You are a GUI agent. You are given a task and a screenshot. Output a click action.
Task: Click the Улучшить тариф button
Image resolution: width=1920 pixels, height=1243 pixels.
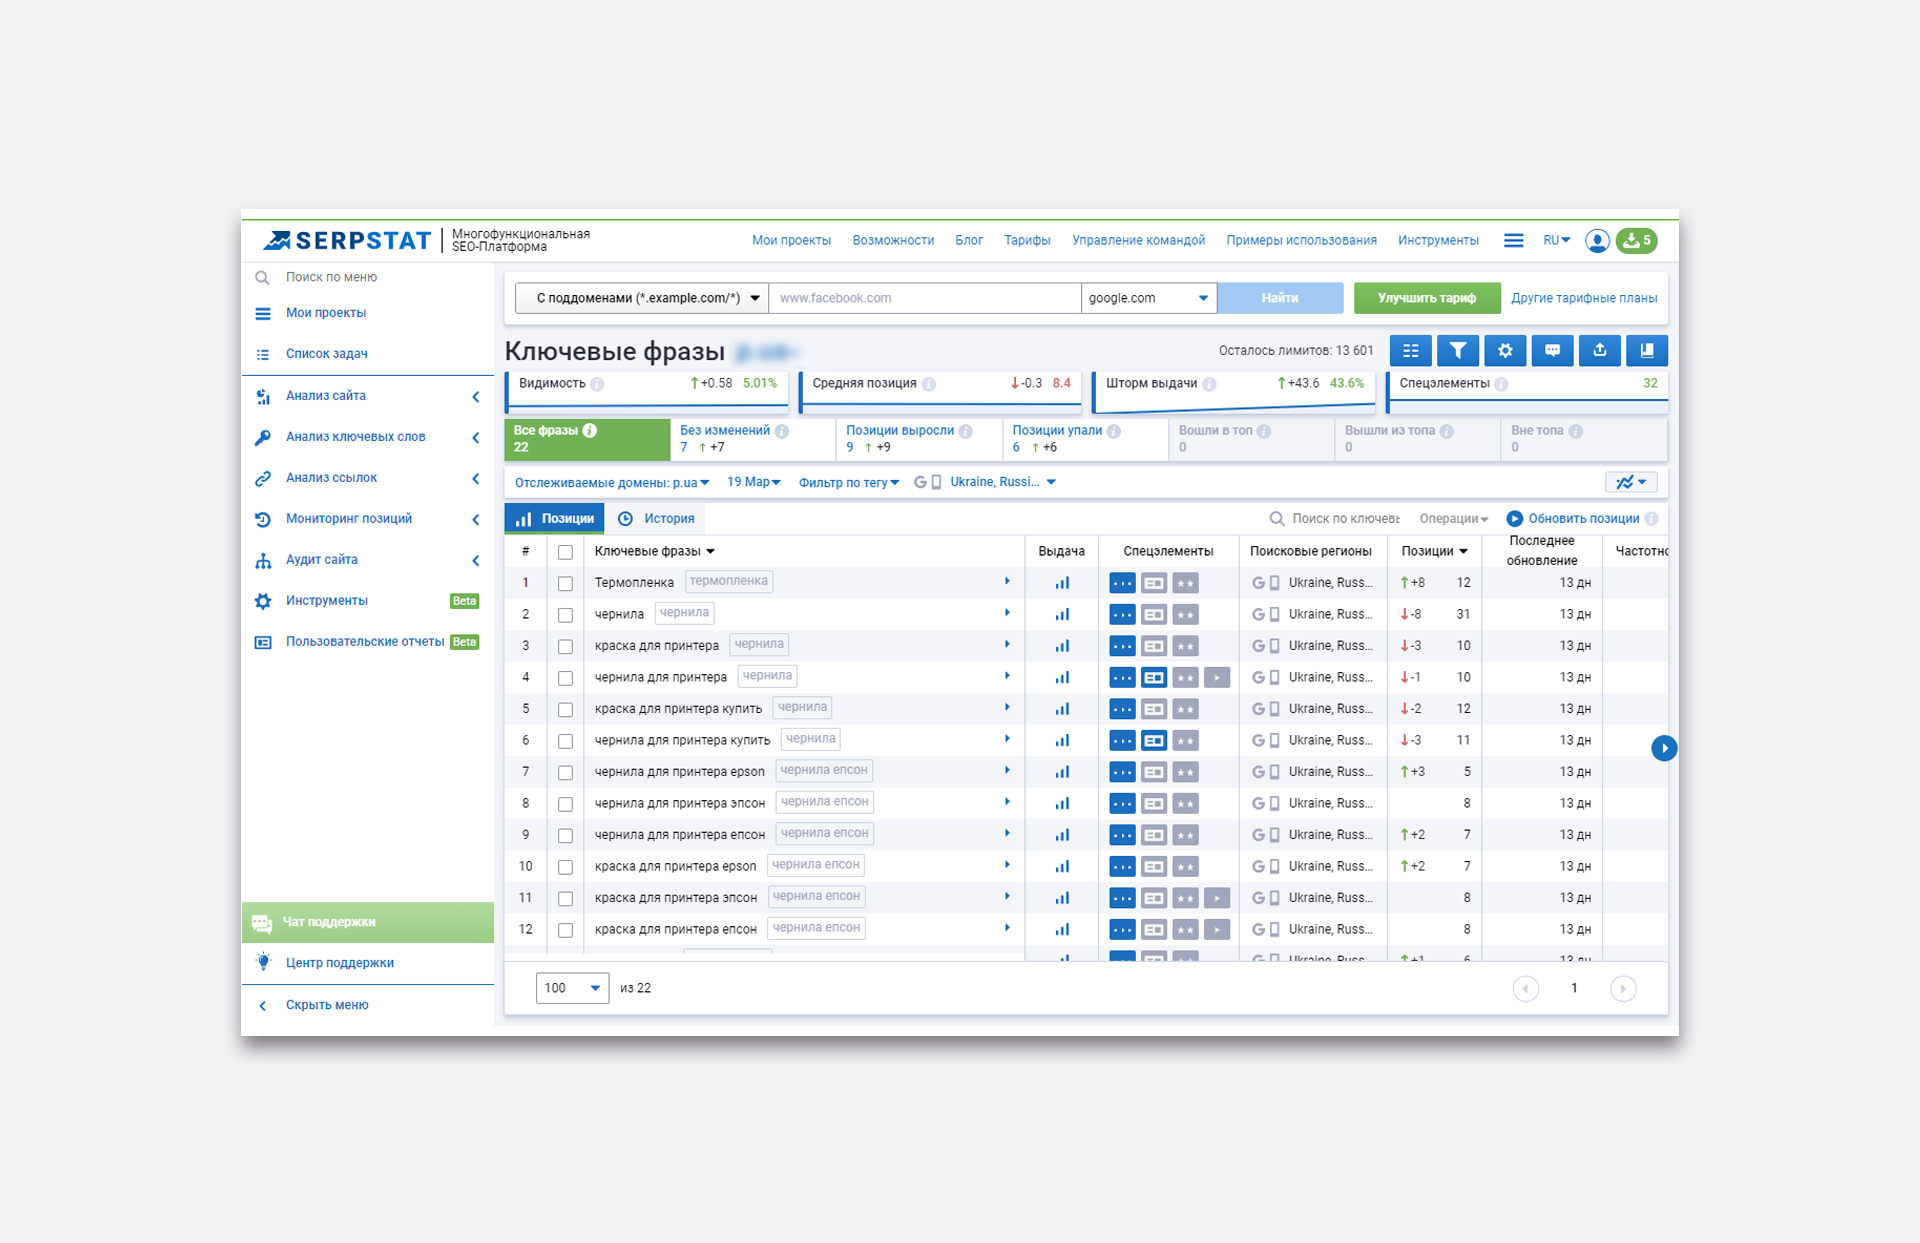pyautogui.click(x=1426, y=298)
